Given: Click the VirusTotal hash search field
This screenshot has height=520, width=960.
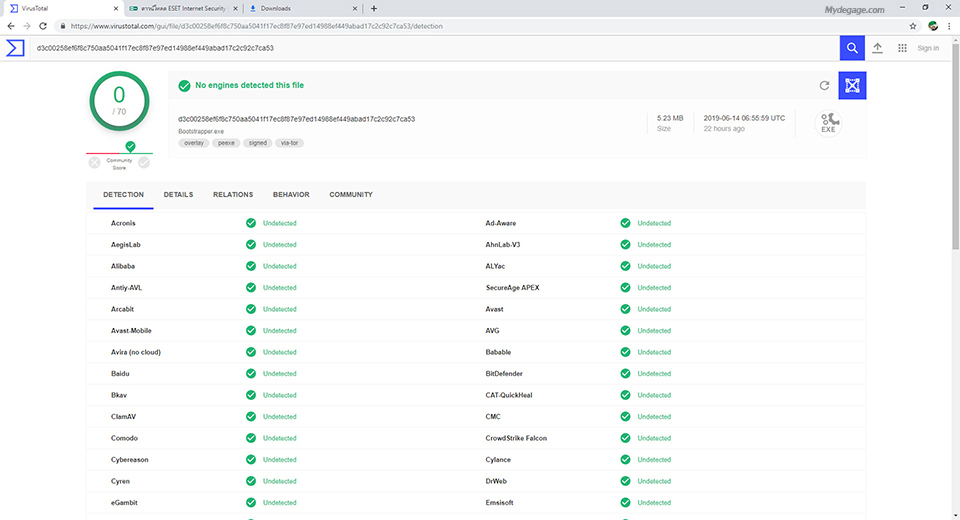Looking at the screenshot, I should pos(435,48).
